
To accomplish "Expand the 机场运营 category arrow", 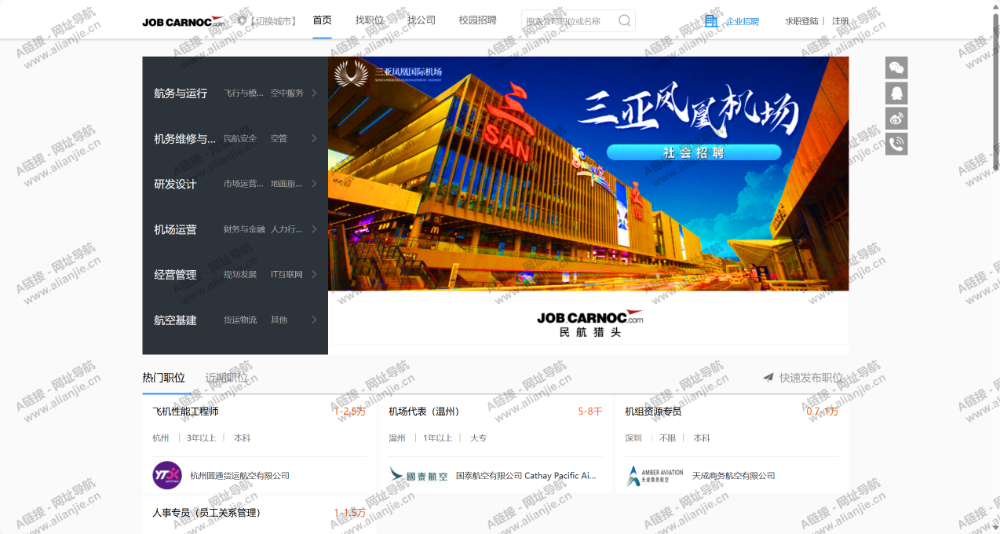I will [x=314, y=229].
